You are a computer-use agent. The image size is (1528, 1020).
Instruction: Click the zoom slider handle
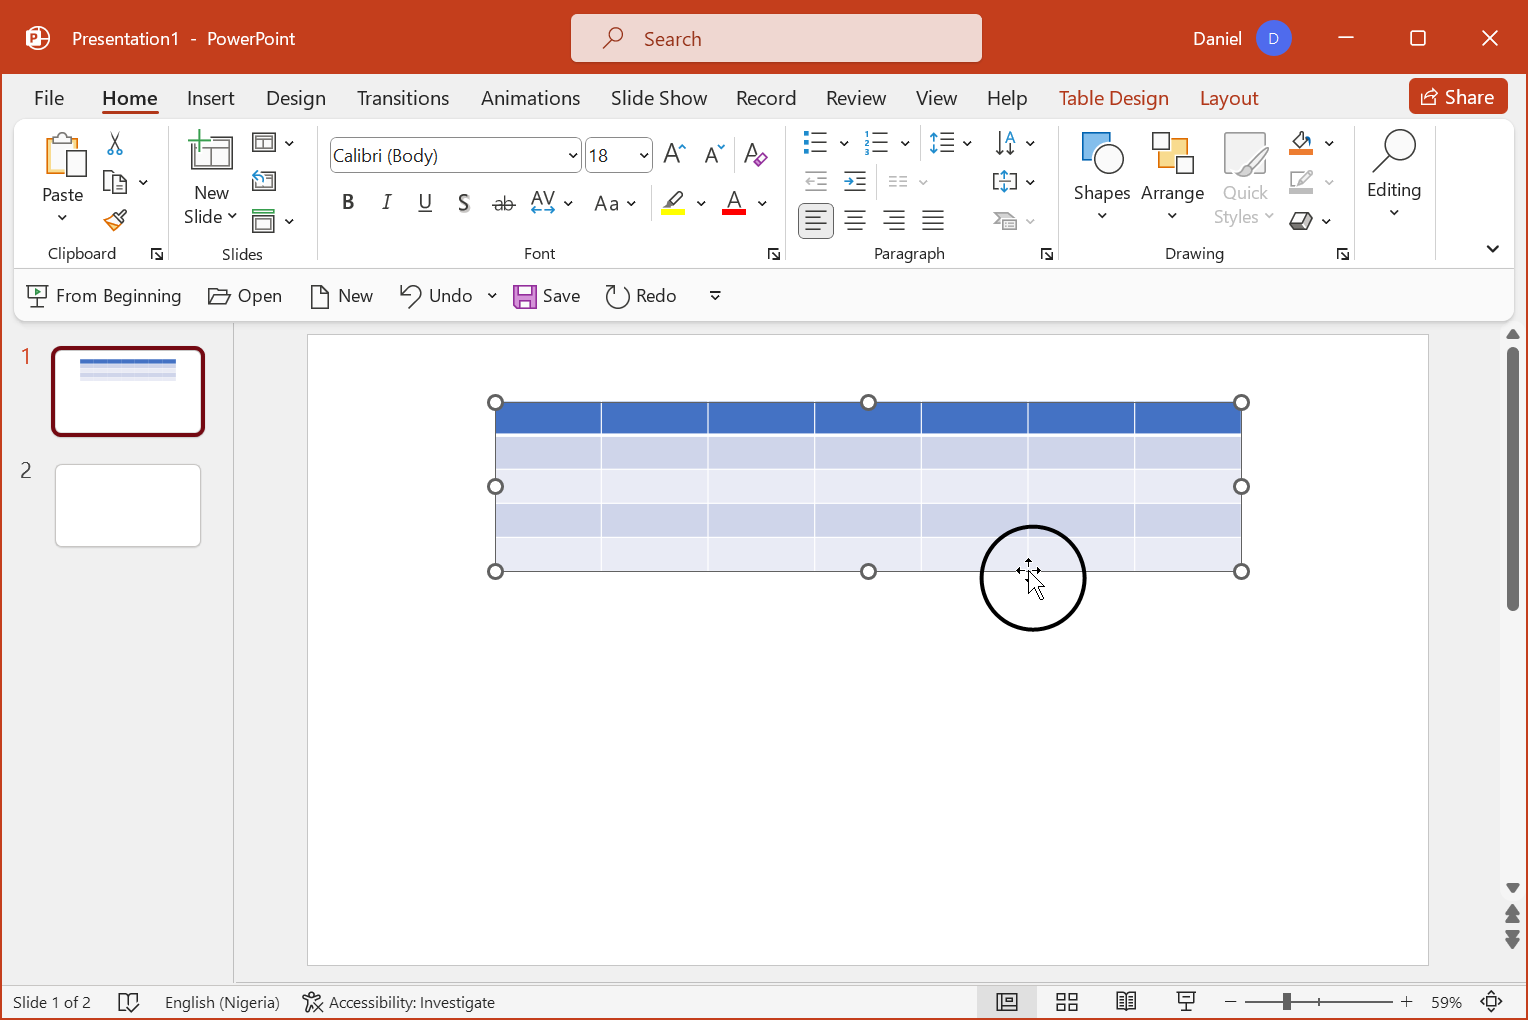click(1286, 1002)
